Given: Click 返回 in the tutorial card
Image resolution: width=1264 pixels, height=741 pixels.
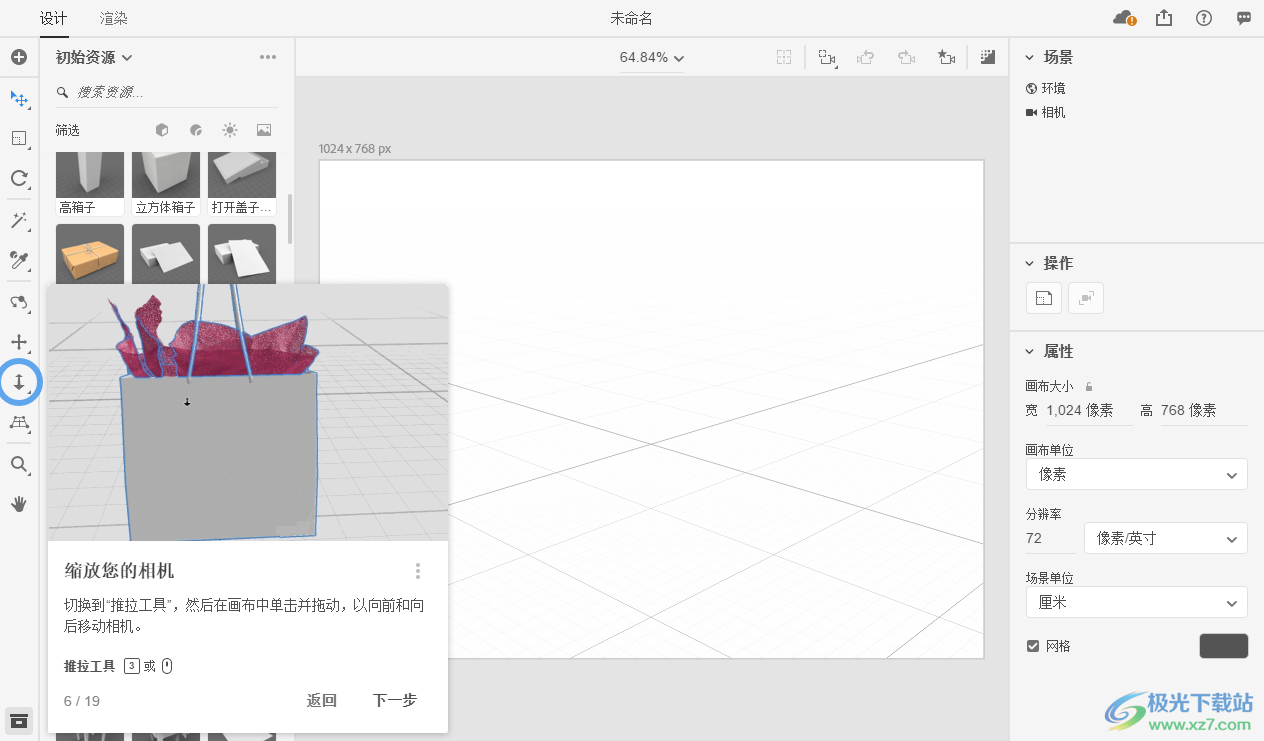Looking at the screenshot, I should click(321, 700).
